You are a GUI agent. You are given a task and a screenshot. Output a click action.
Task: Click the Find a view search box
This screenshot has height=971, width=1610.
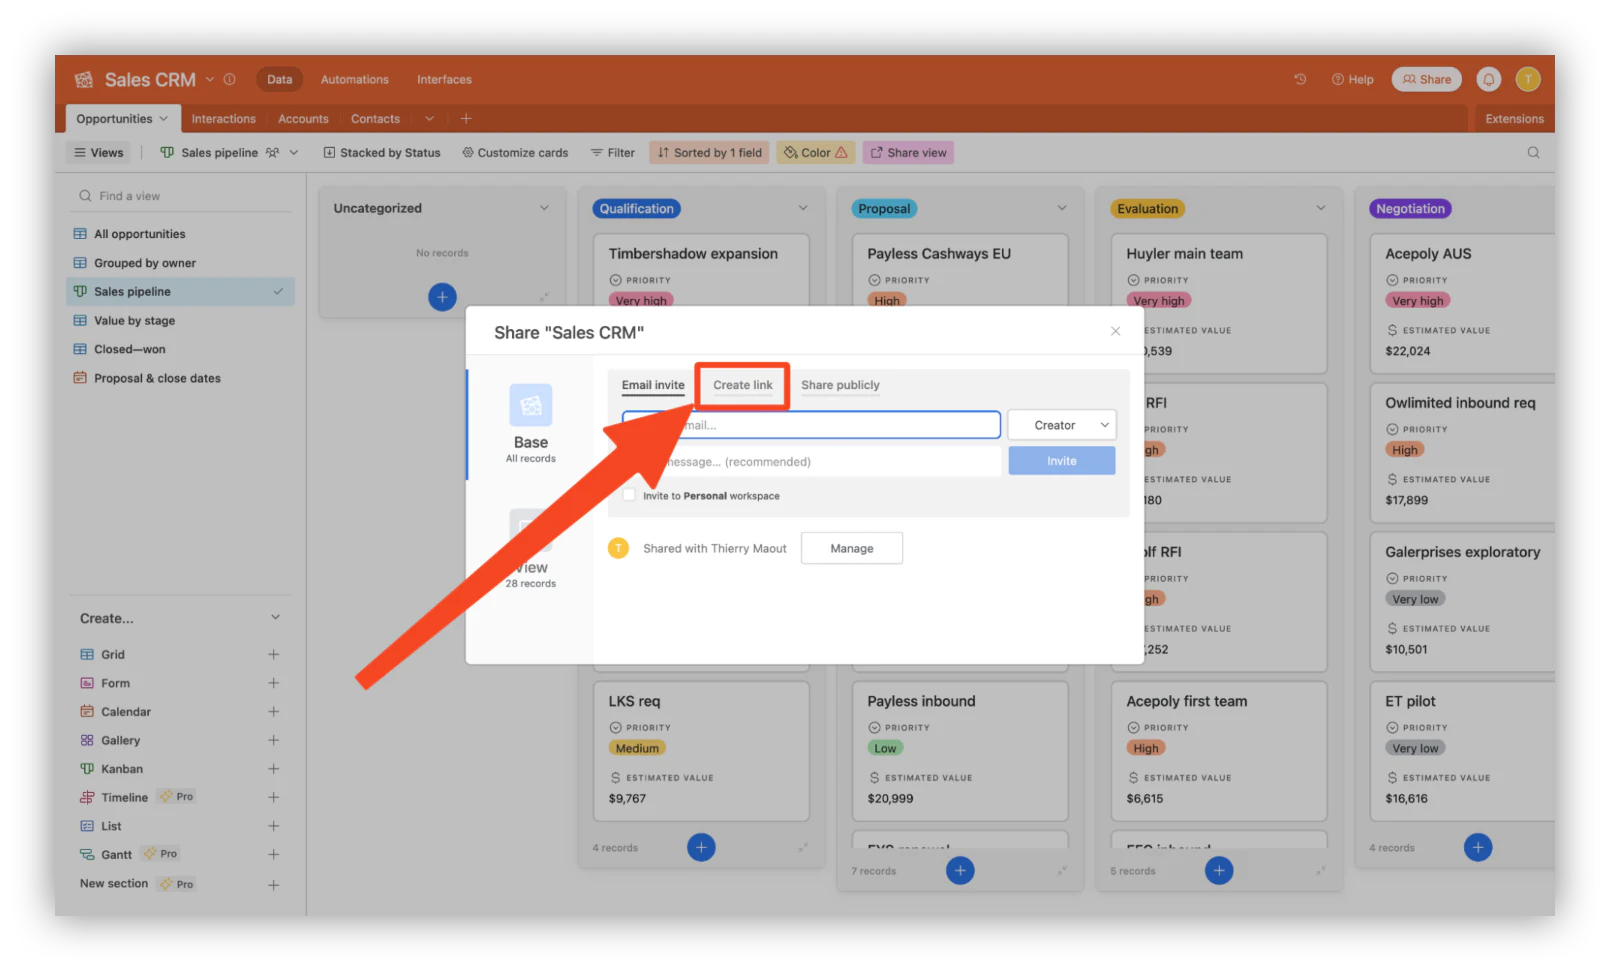click(x=182, y=196)
